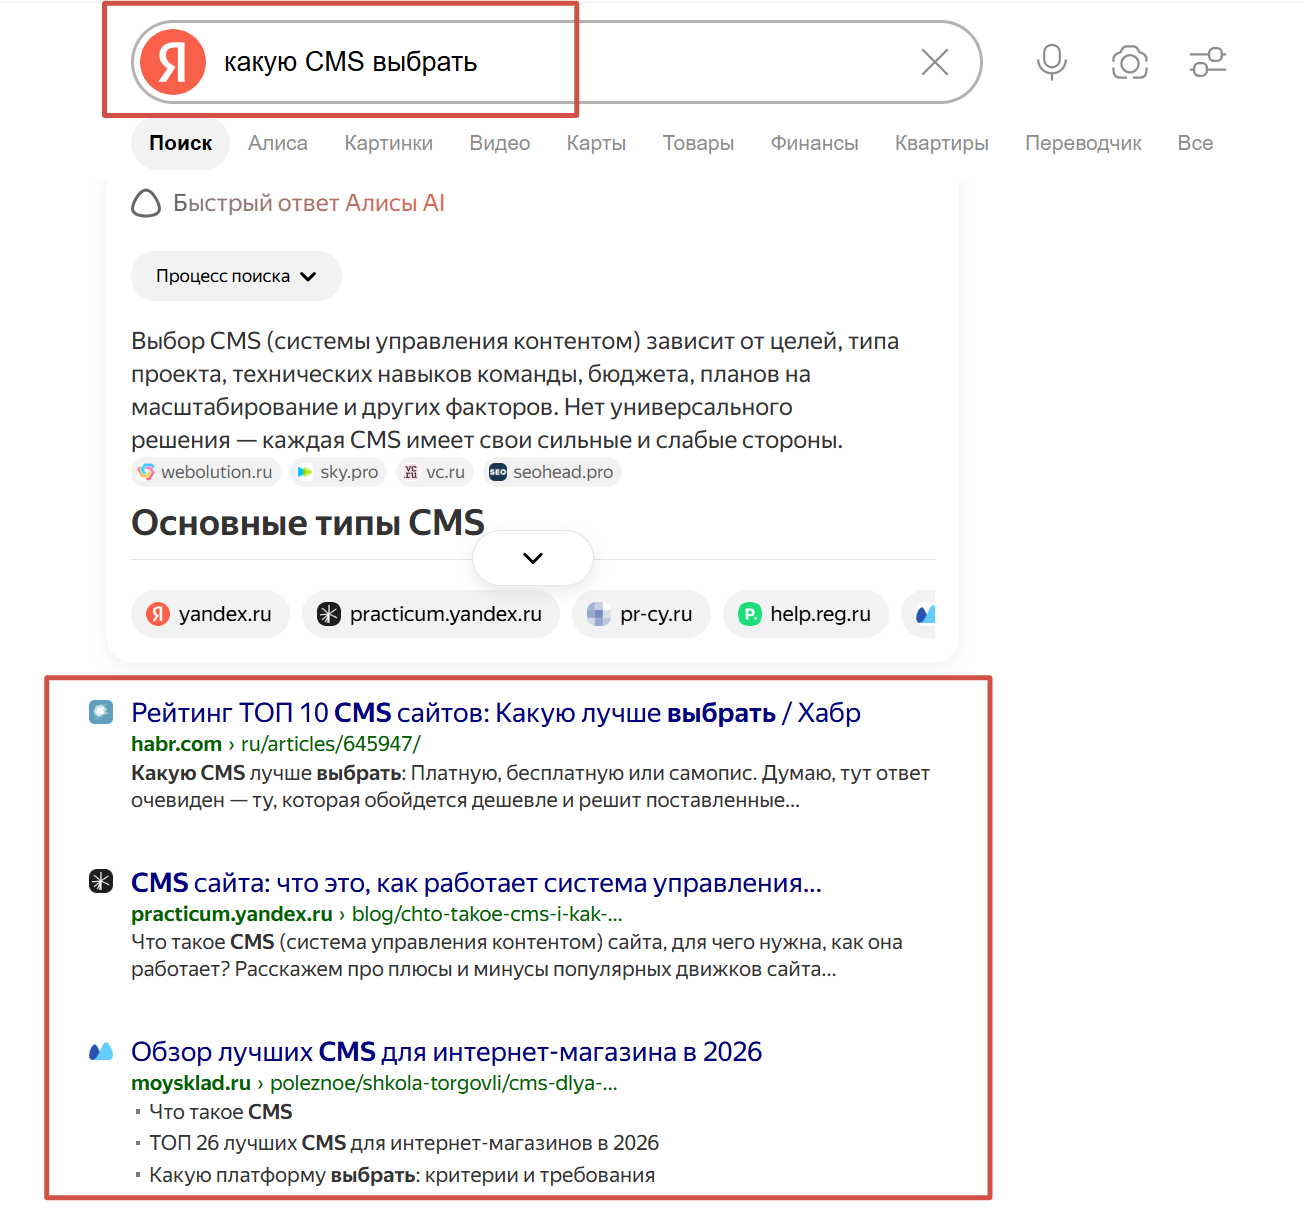Click the habr.com result favicon
This screenshot has height=1211, width=1304.
tap(101, 712)
